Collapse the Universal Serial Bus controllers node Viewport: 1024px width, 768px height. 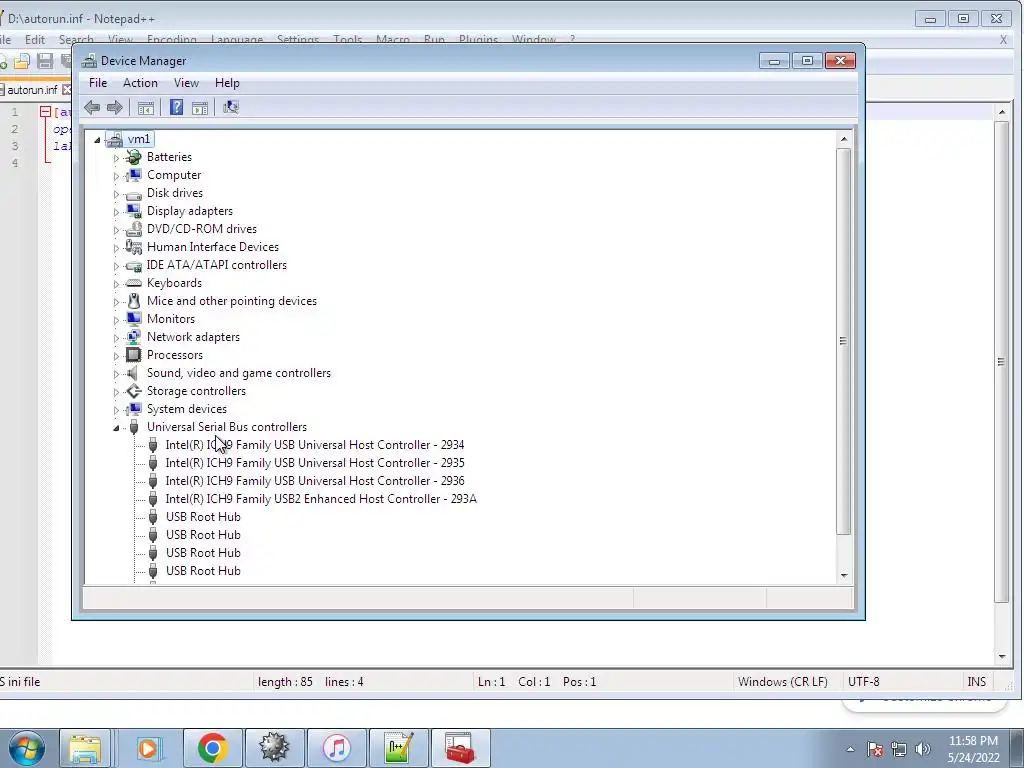pyautogui.click(x=116, y=428)
